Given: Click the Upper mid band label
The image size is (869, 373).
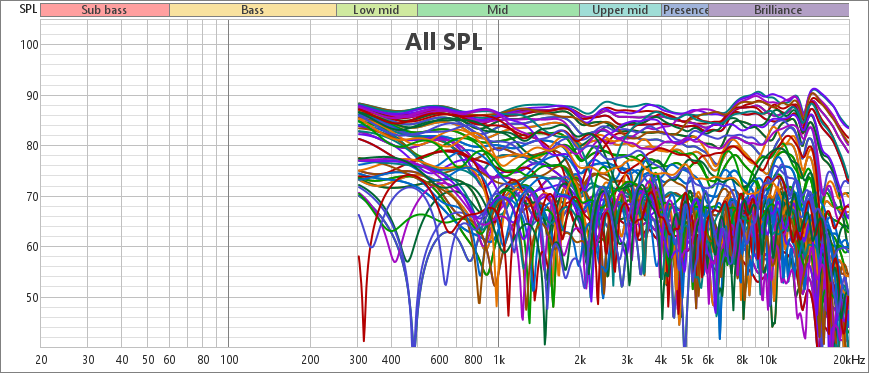Looking at the screenshot, I should (x=620, y=10).
